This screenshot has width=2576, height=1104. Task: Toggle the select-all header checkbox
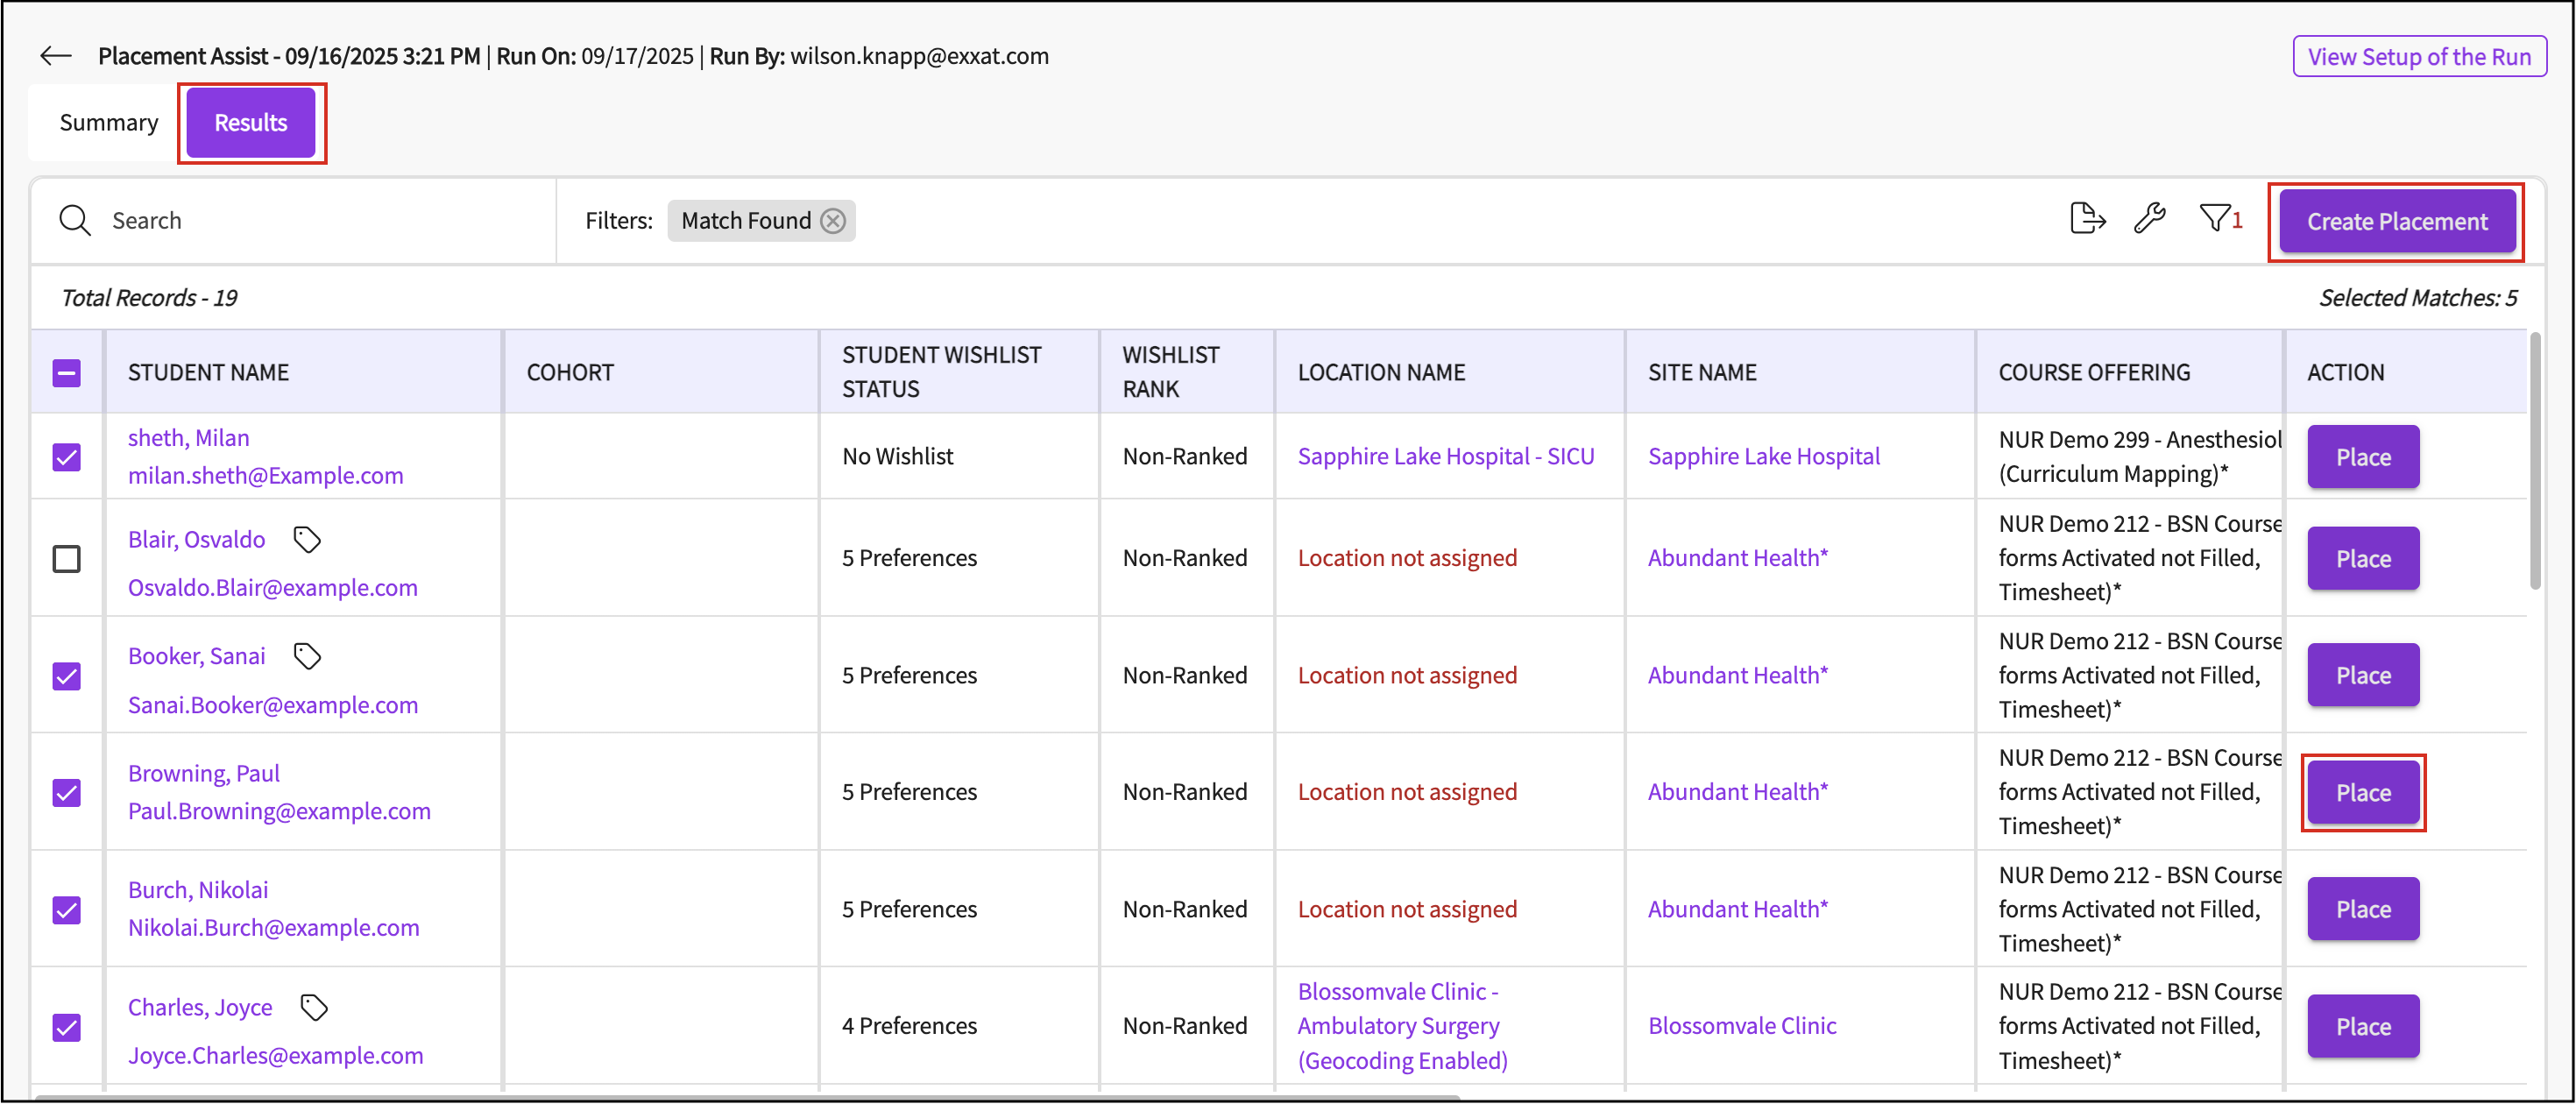(x=67, y=373)
